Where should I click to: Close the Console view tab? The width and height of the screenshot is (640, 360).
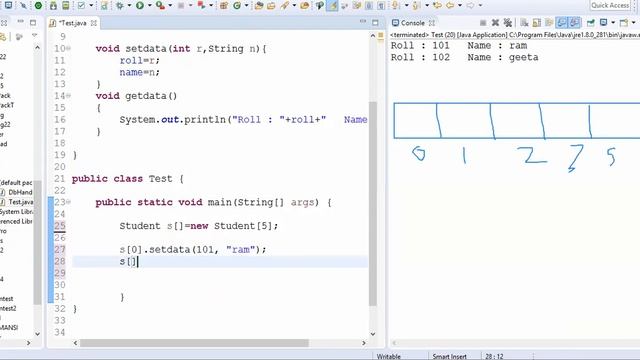[431, 23]
